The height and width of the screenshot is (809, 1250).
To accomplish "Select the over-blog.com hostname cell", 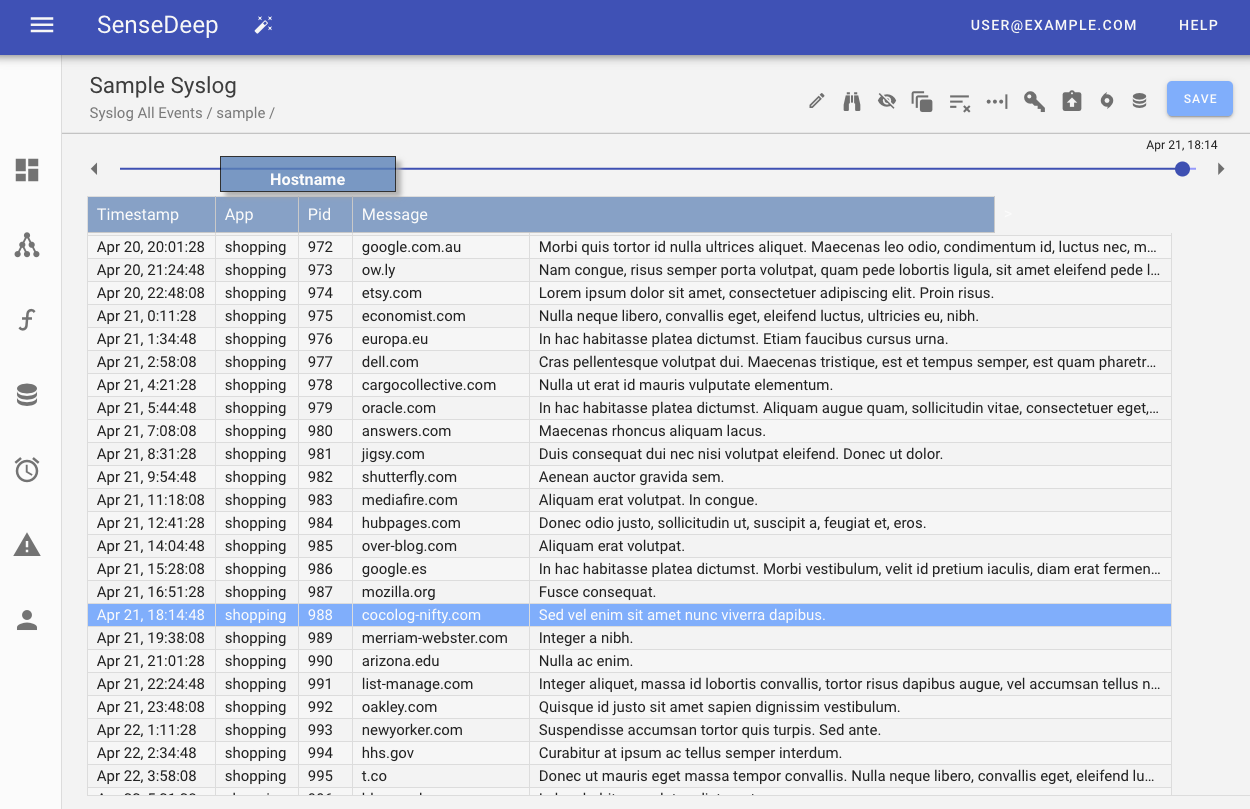I will click(441, 546).
